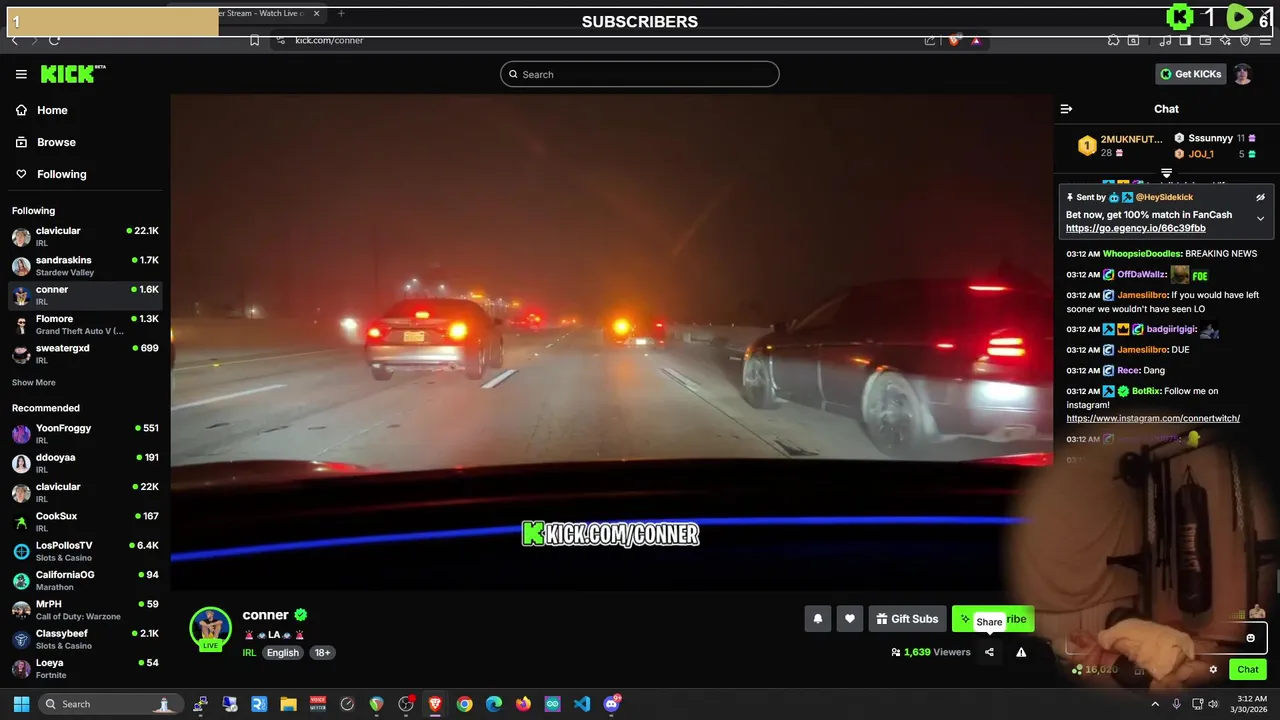Click the Gift Subs button
This screenshot has width=1280, height=720.
coord(907,619)
